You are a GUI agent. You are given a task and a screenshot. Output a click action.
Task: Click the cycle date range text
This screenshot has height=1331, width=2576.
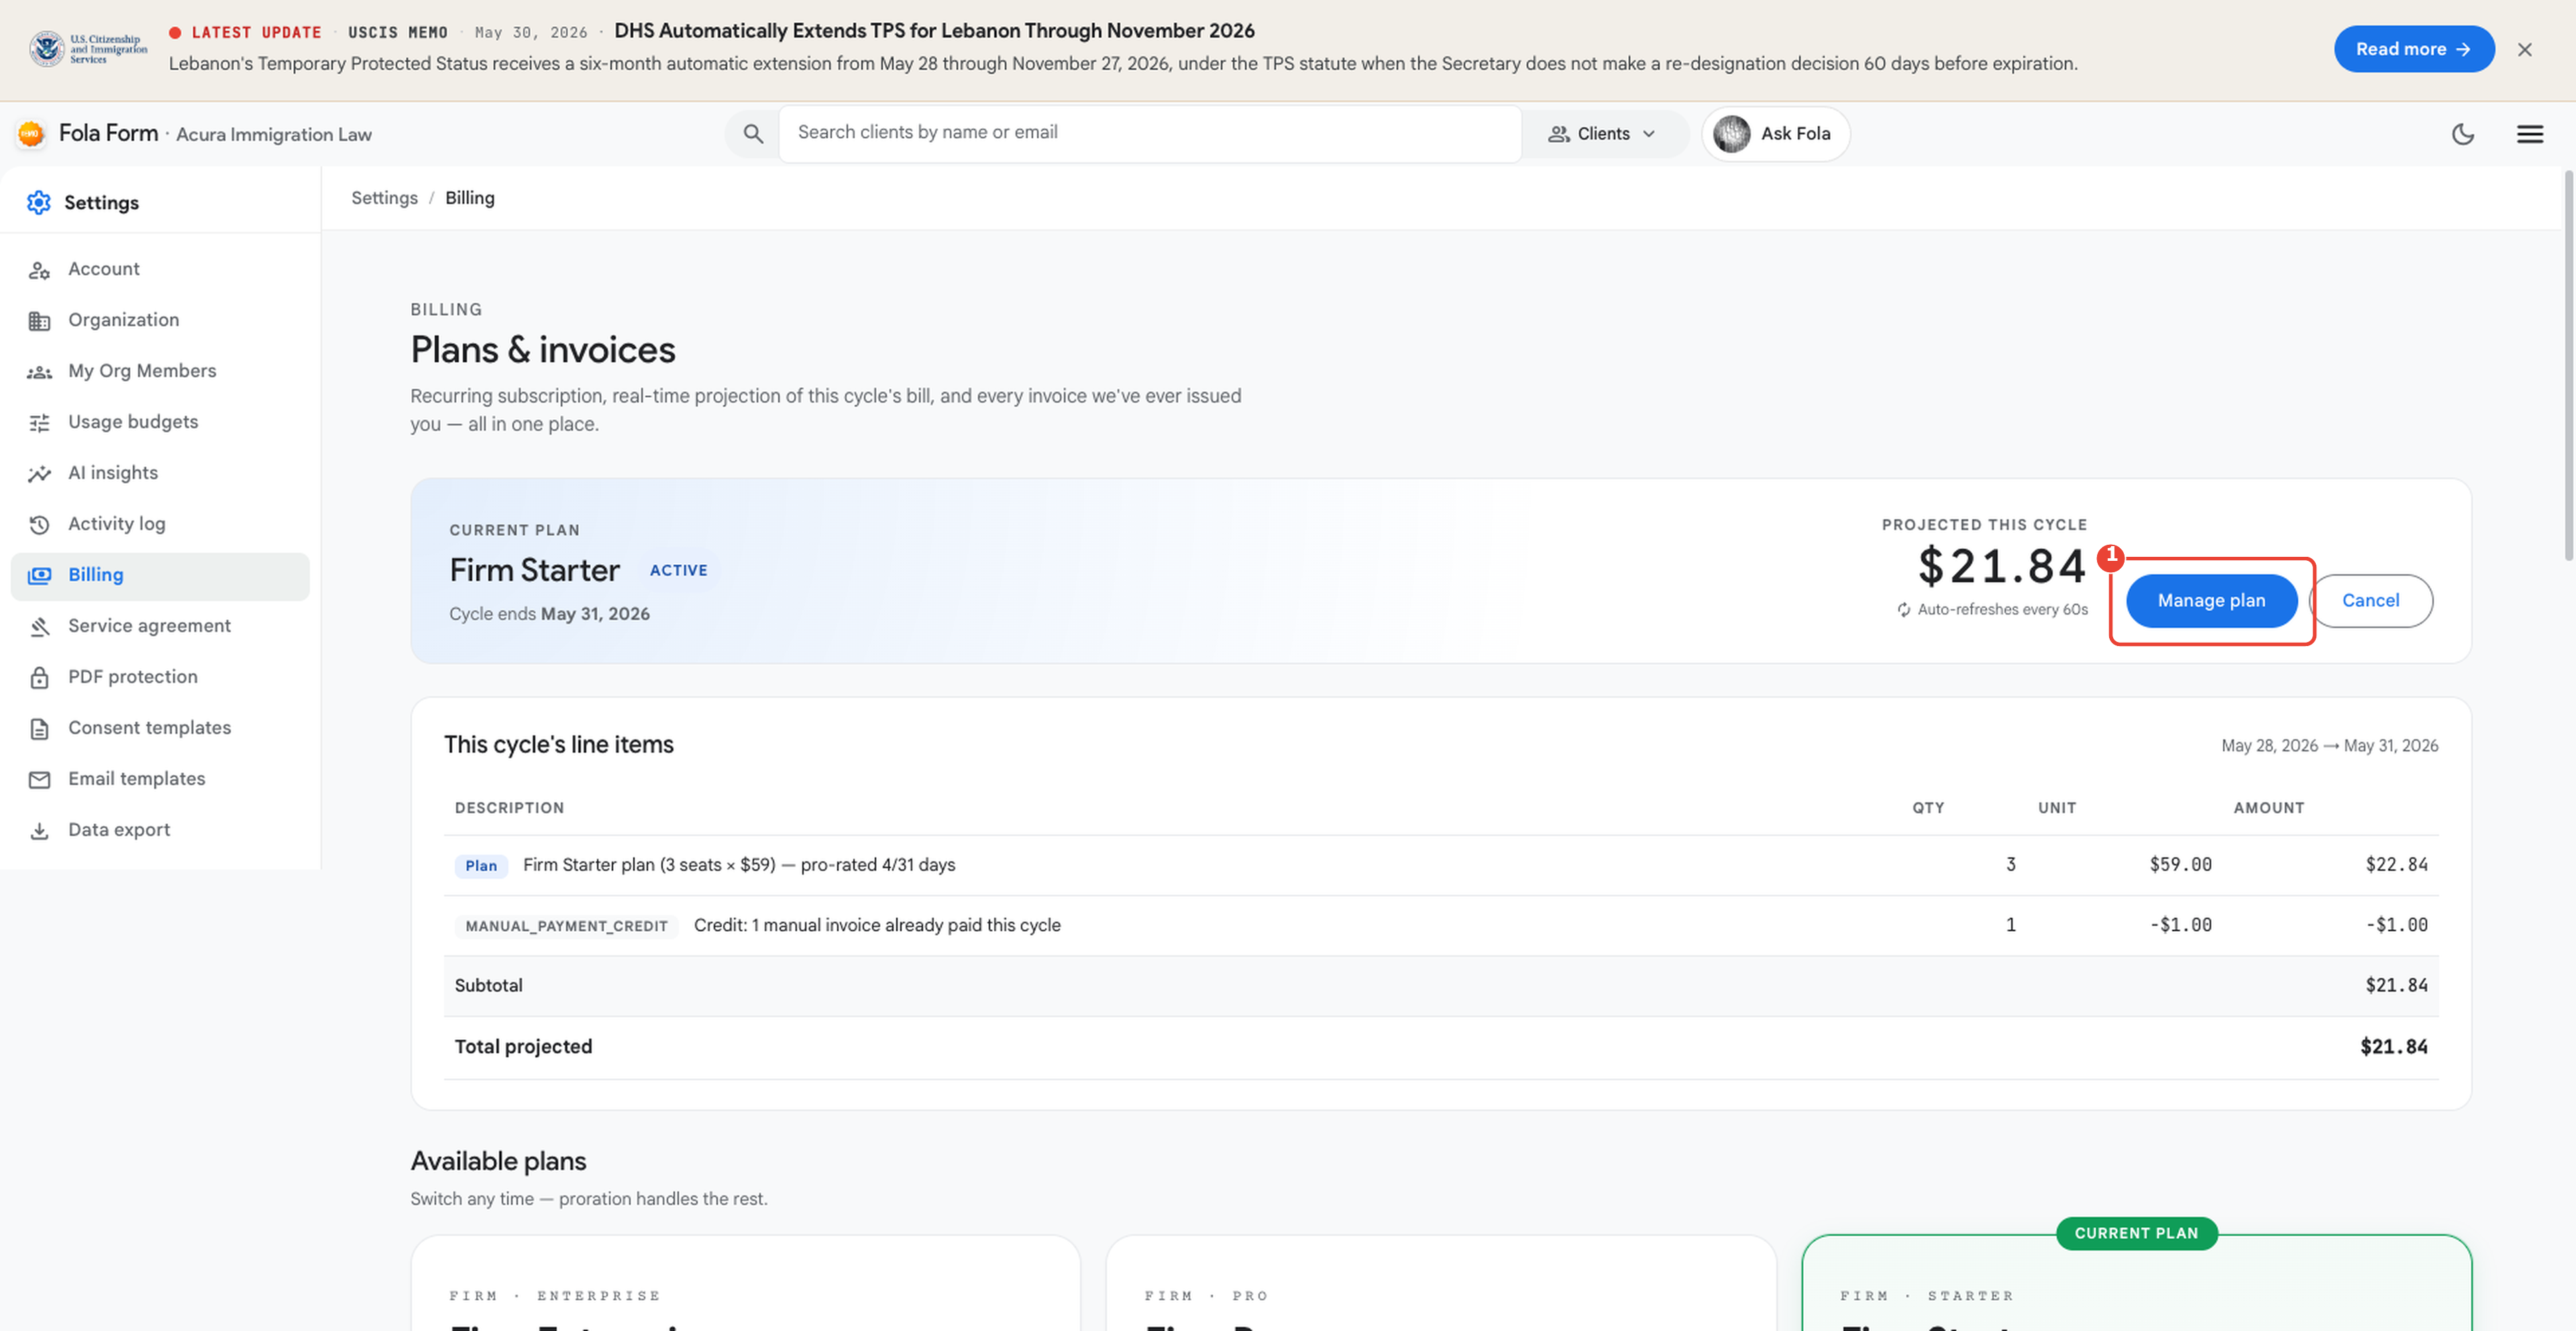[2329, 746]
